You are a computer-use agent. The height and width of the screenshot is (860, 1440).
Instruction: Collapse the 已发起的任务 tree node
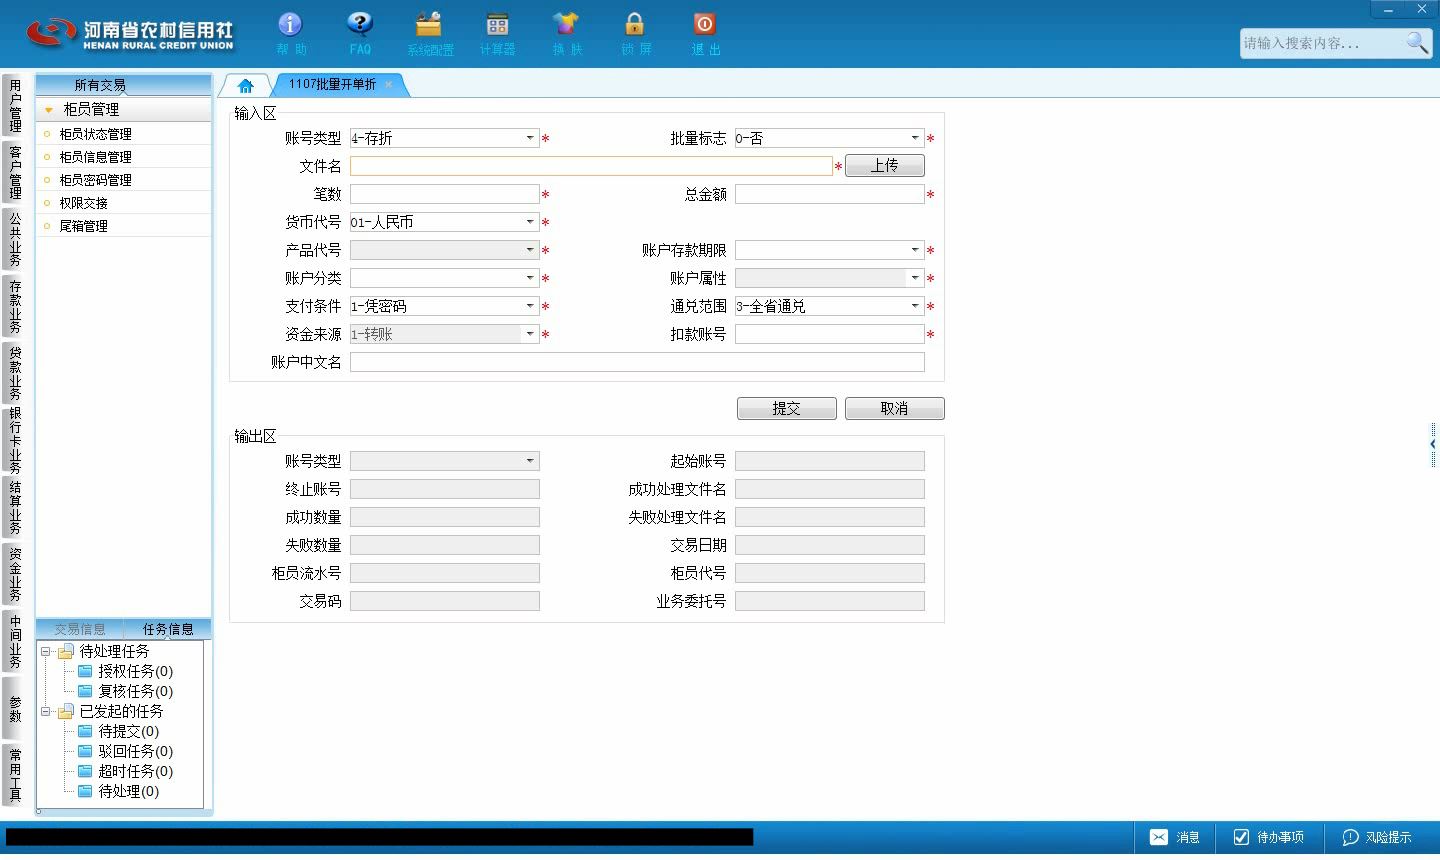(45, 711)
